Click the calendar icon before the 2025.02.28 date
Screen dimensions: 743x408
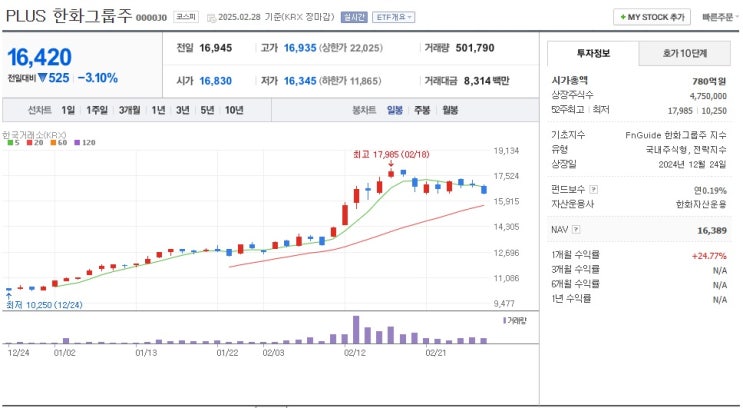point(211,18)
